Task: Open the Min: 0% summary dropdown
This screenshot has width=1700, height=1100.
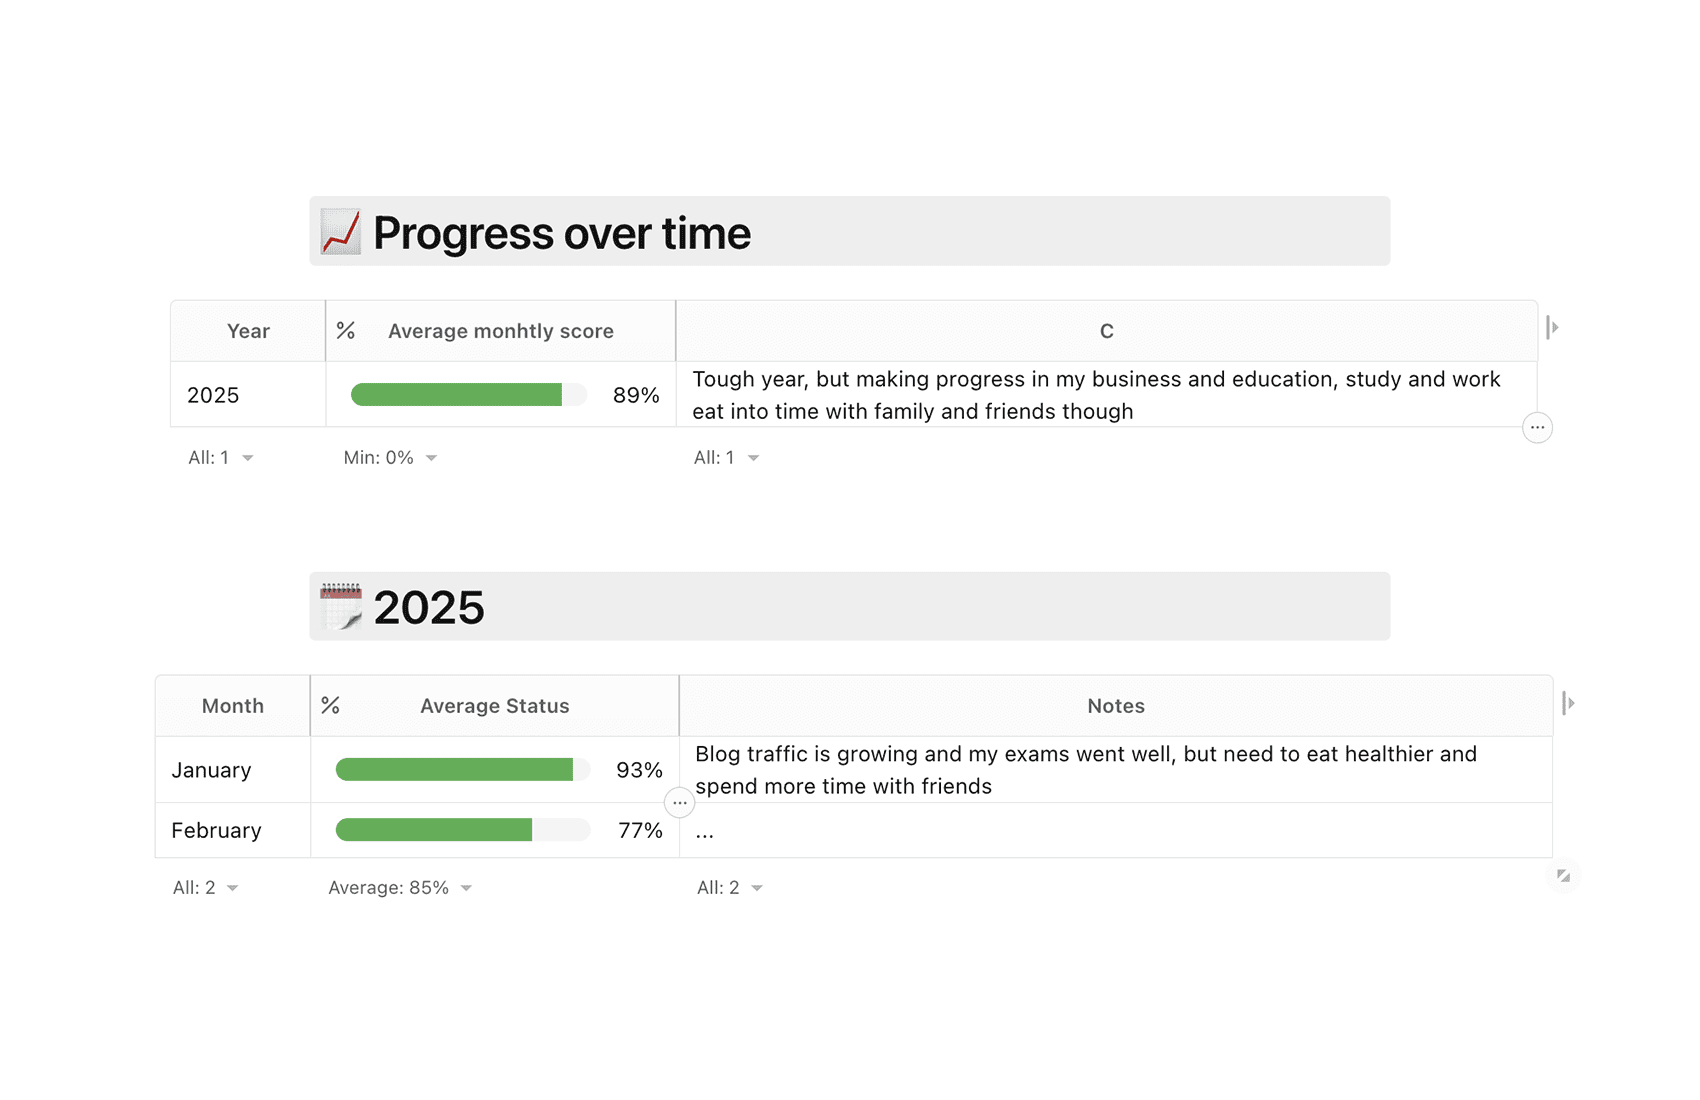Action: point(391,458)
